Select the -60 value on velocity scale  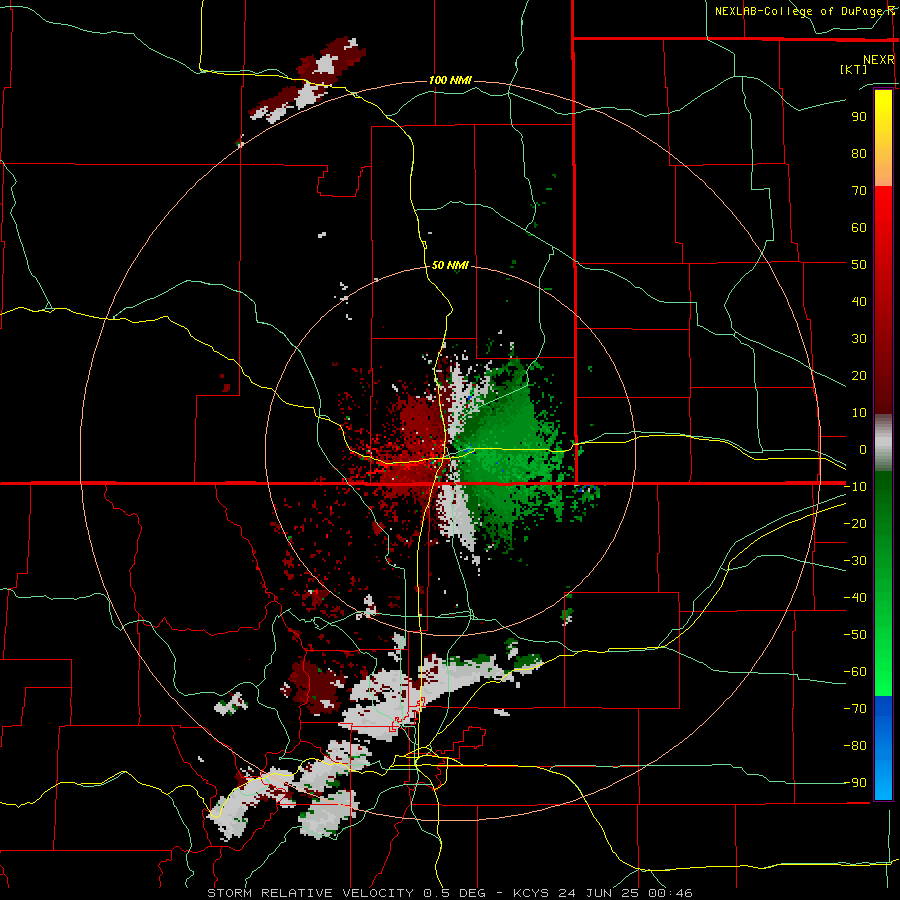pyautogui.click(x=855, y=672)
